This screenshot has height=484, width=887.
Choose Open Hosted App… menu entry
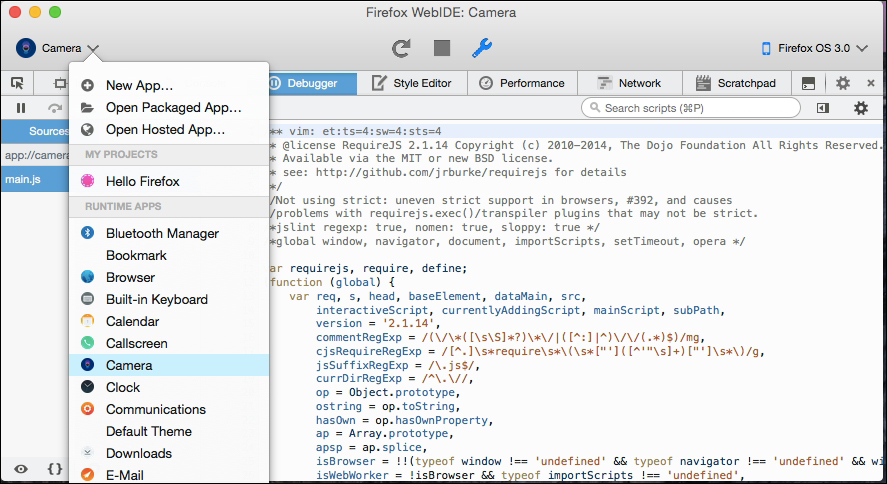coord(169,129)
